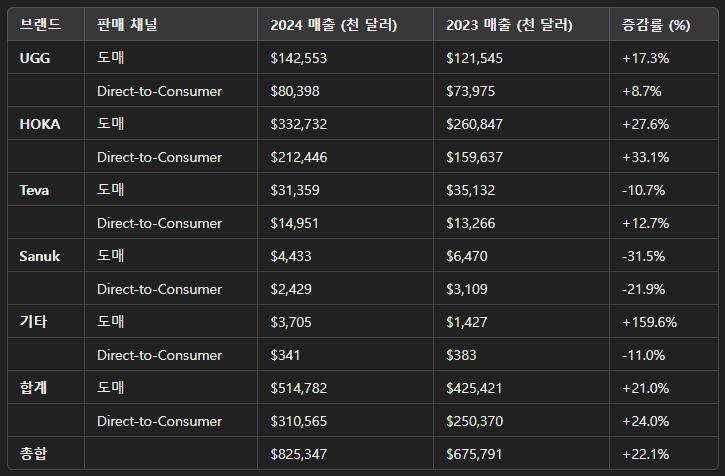
Task: Click the 합계 row label
Action: (x=33, y=388)
